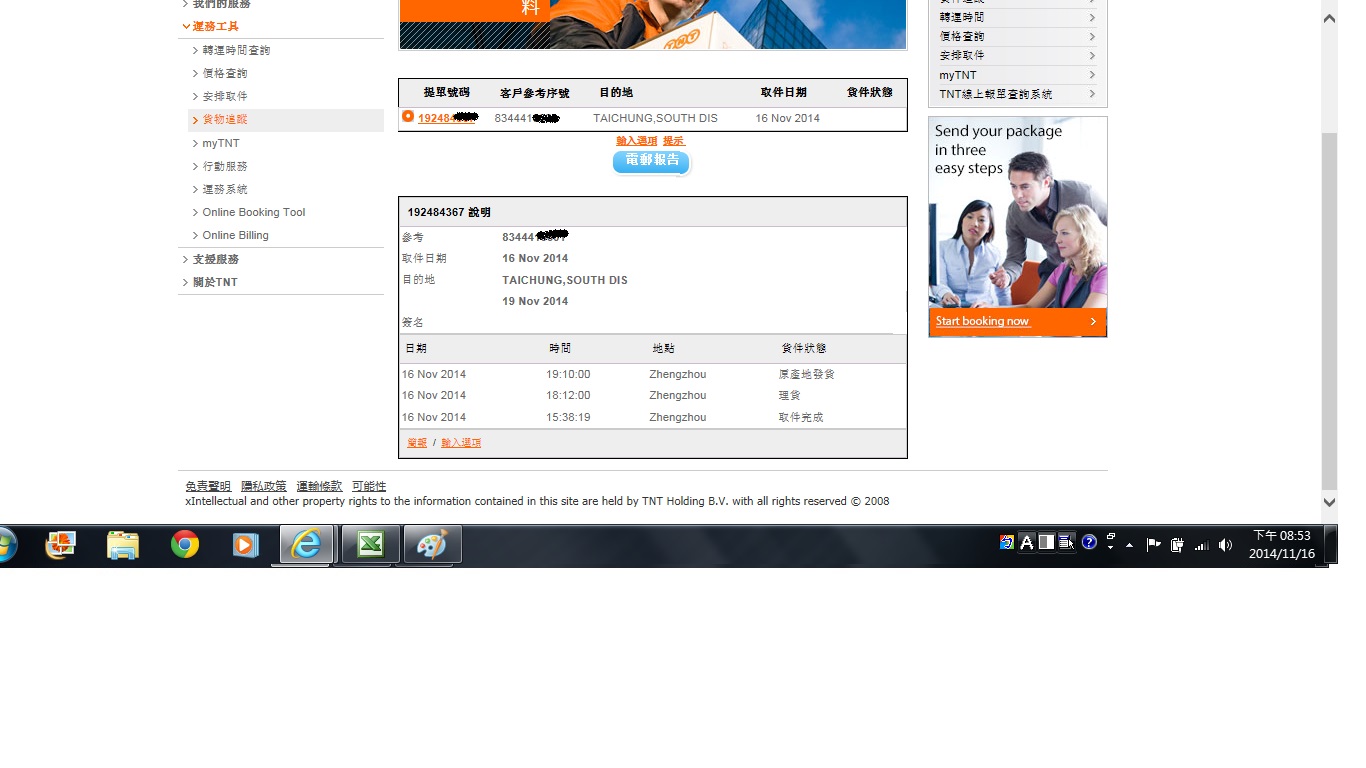Viewport: 1366px width, 768px height.
Task: Click the blue question-mark help tray icon
Action: 1090,542
